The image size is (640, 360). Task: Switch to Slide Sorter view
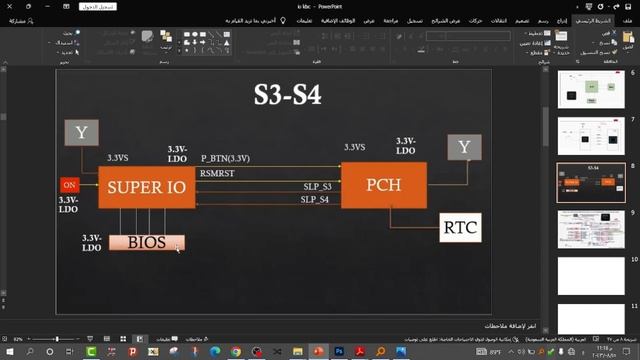[x=123, y=339]
